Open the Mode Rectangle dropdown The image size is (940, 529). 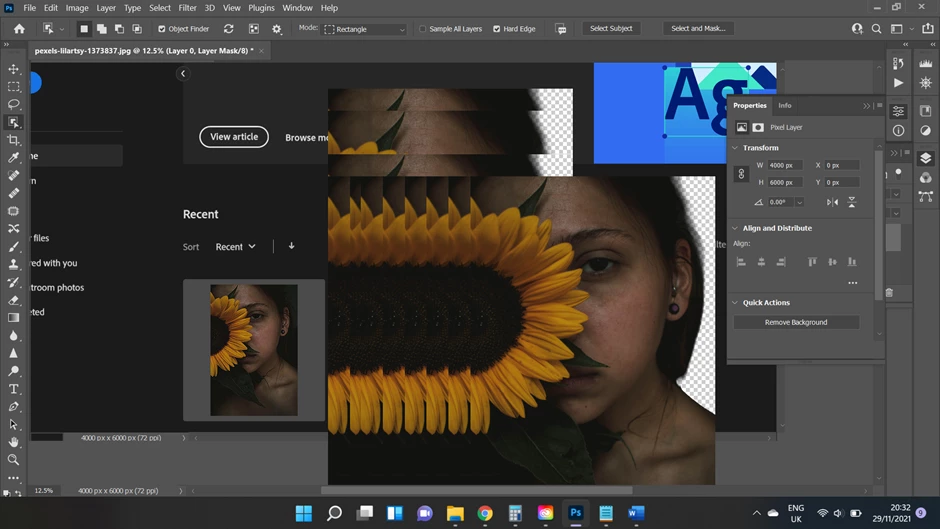point(365,29)
